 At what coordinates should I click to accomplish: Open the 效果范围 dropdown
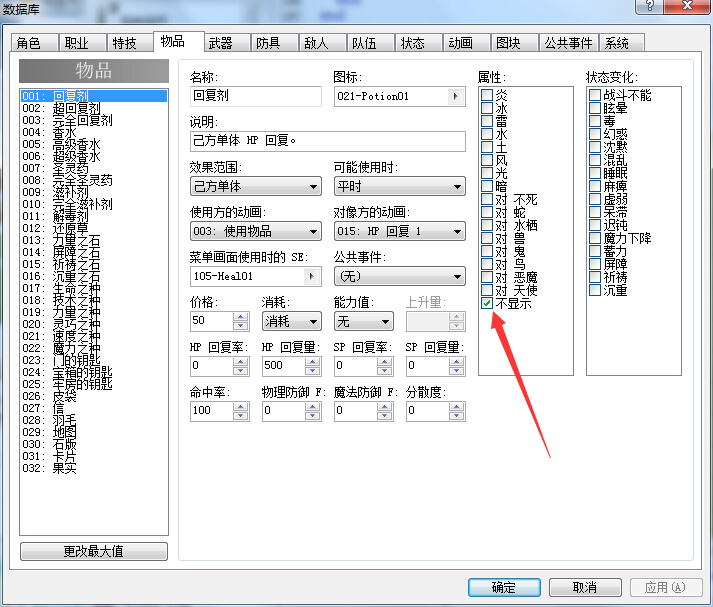[256, 186]
